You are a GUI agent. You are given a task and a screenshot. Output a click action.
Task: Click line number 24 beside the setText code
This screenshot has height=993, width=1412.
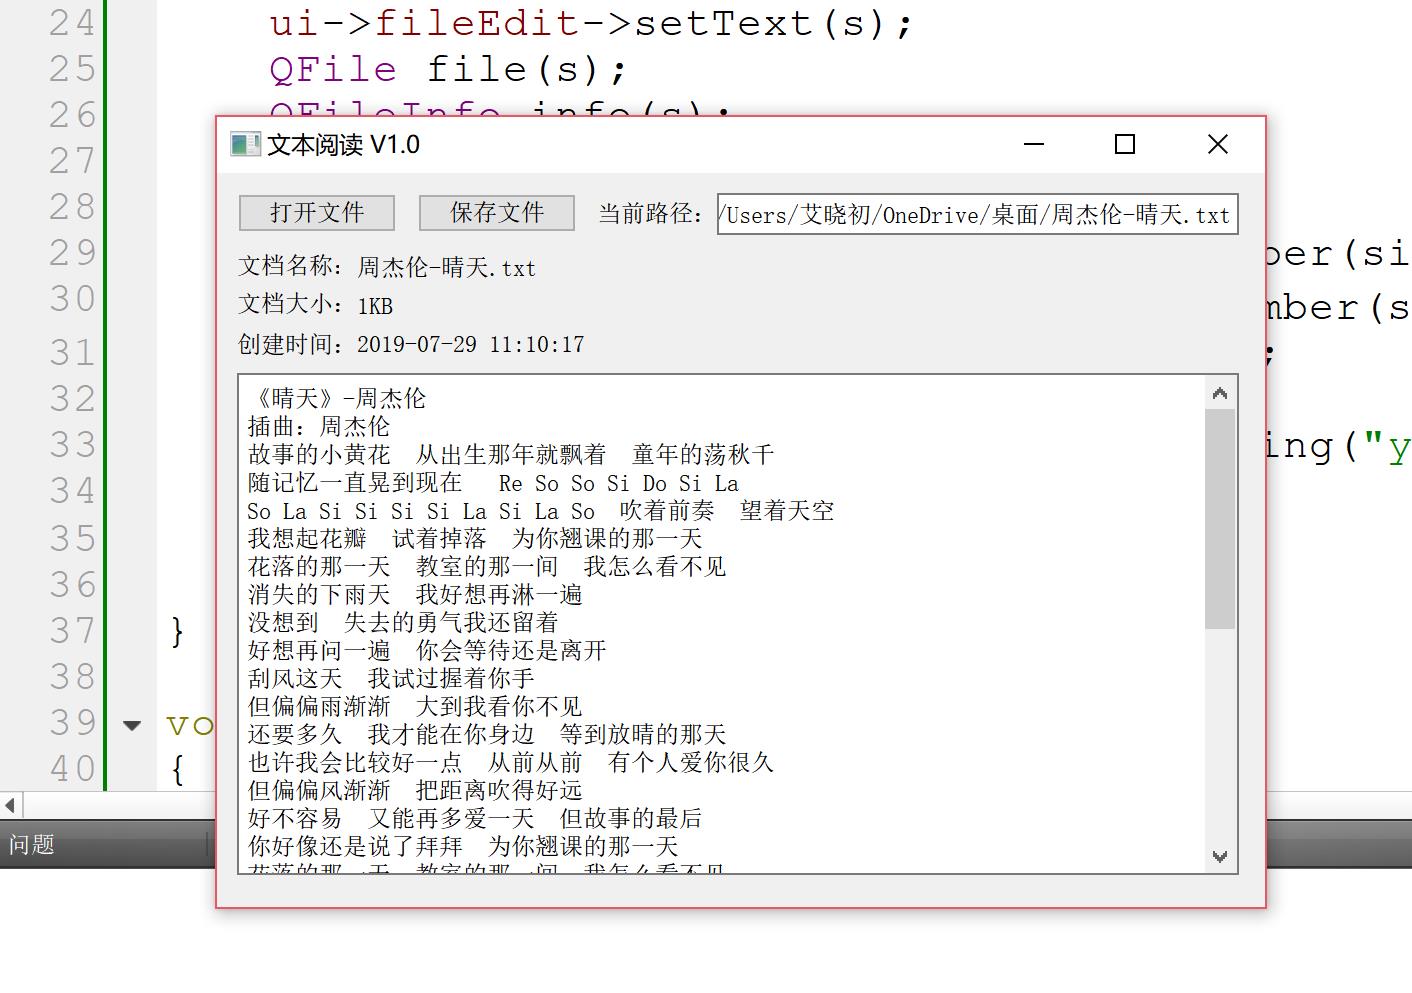pos(71,21)
